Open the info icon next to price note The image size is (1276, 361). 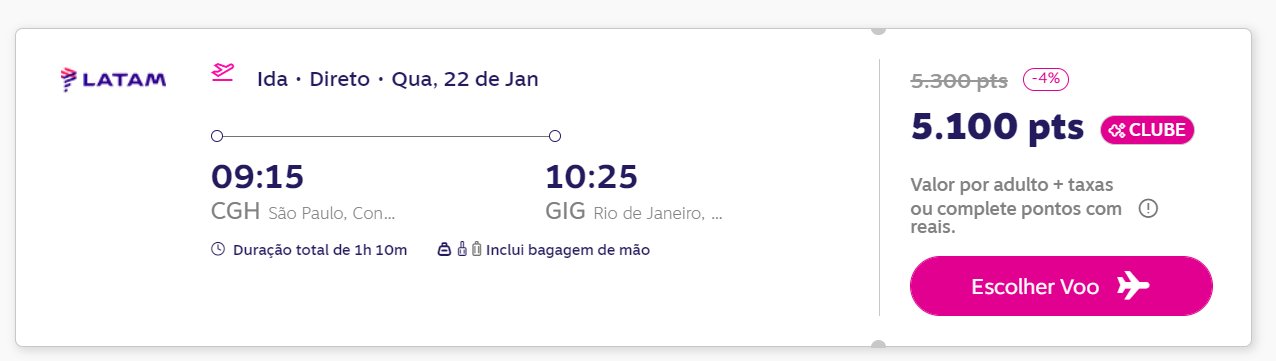1148,209
